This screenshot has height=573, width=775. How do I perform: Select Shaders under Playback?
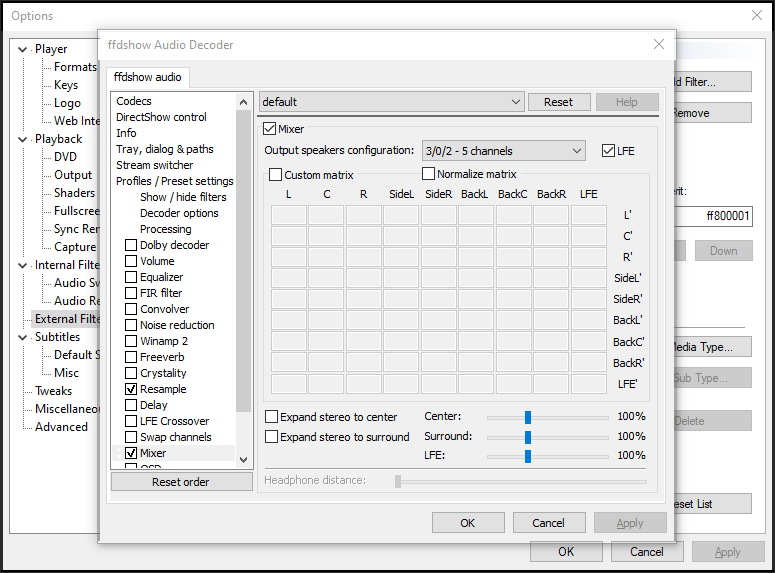(x=74, y=193)
